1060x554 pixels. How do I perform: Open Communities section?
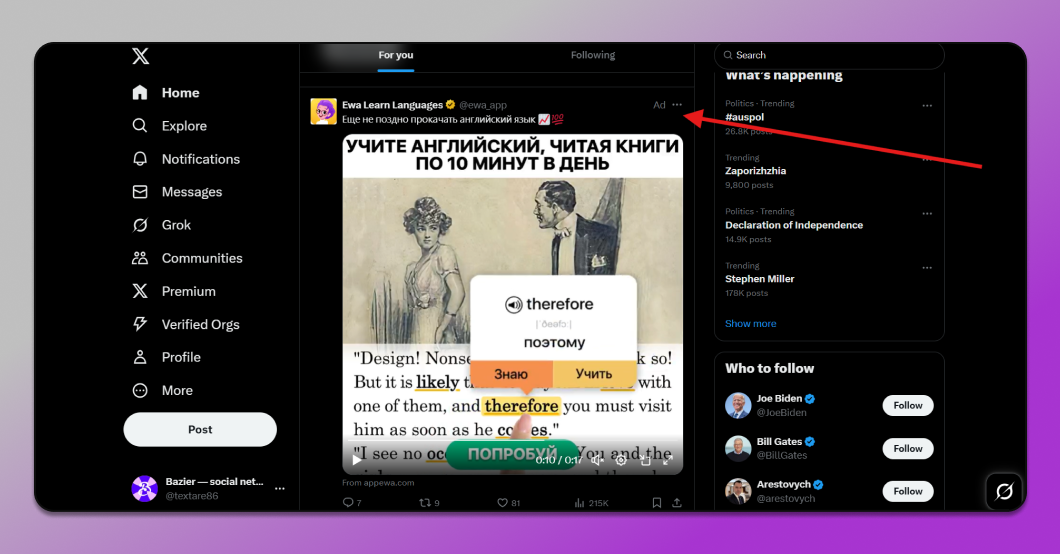pos(187,258)
